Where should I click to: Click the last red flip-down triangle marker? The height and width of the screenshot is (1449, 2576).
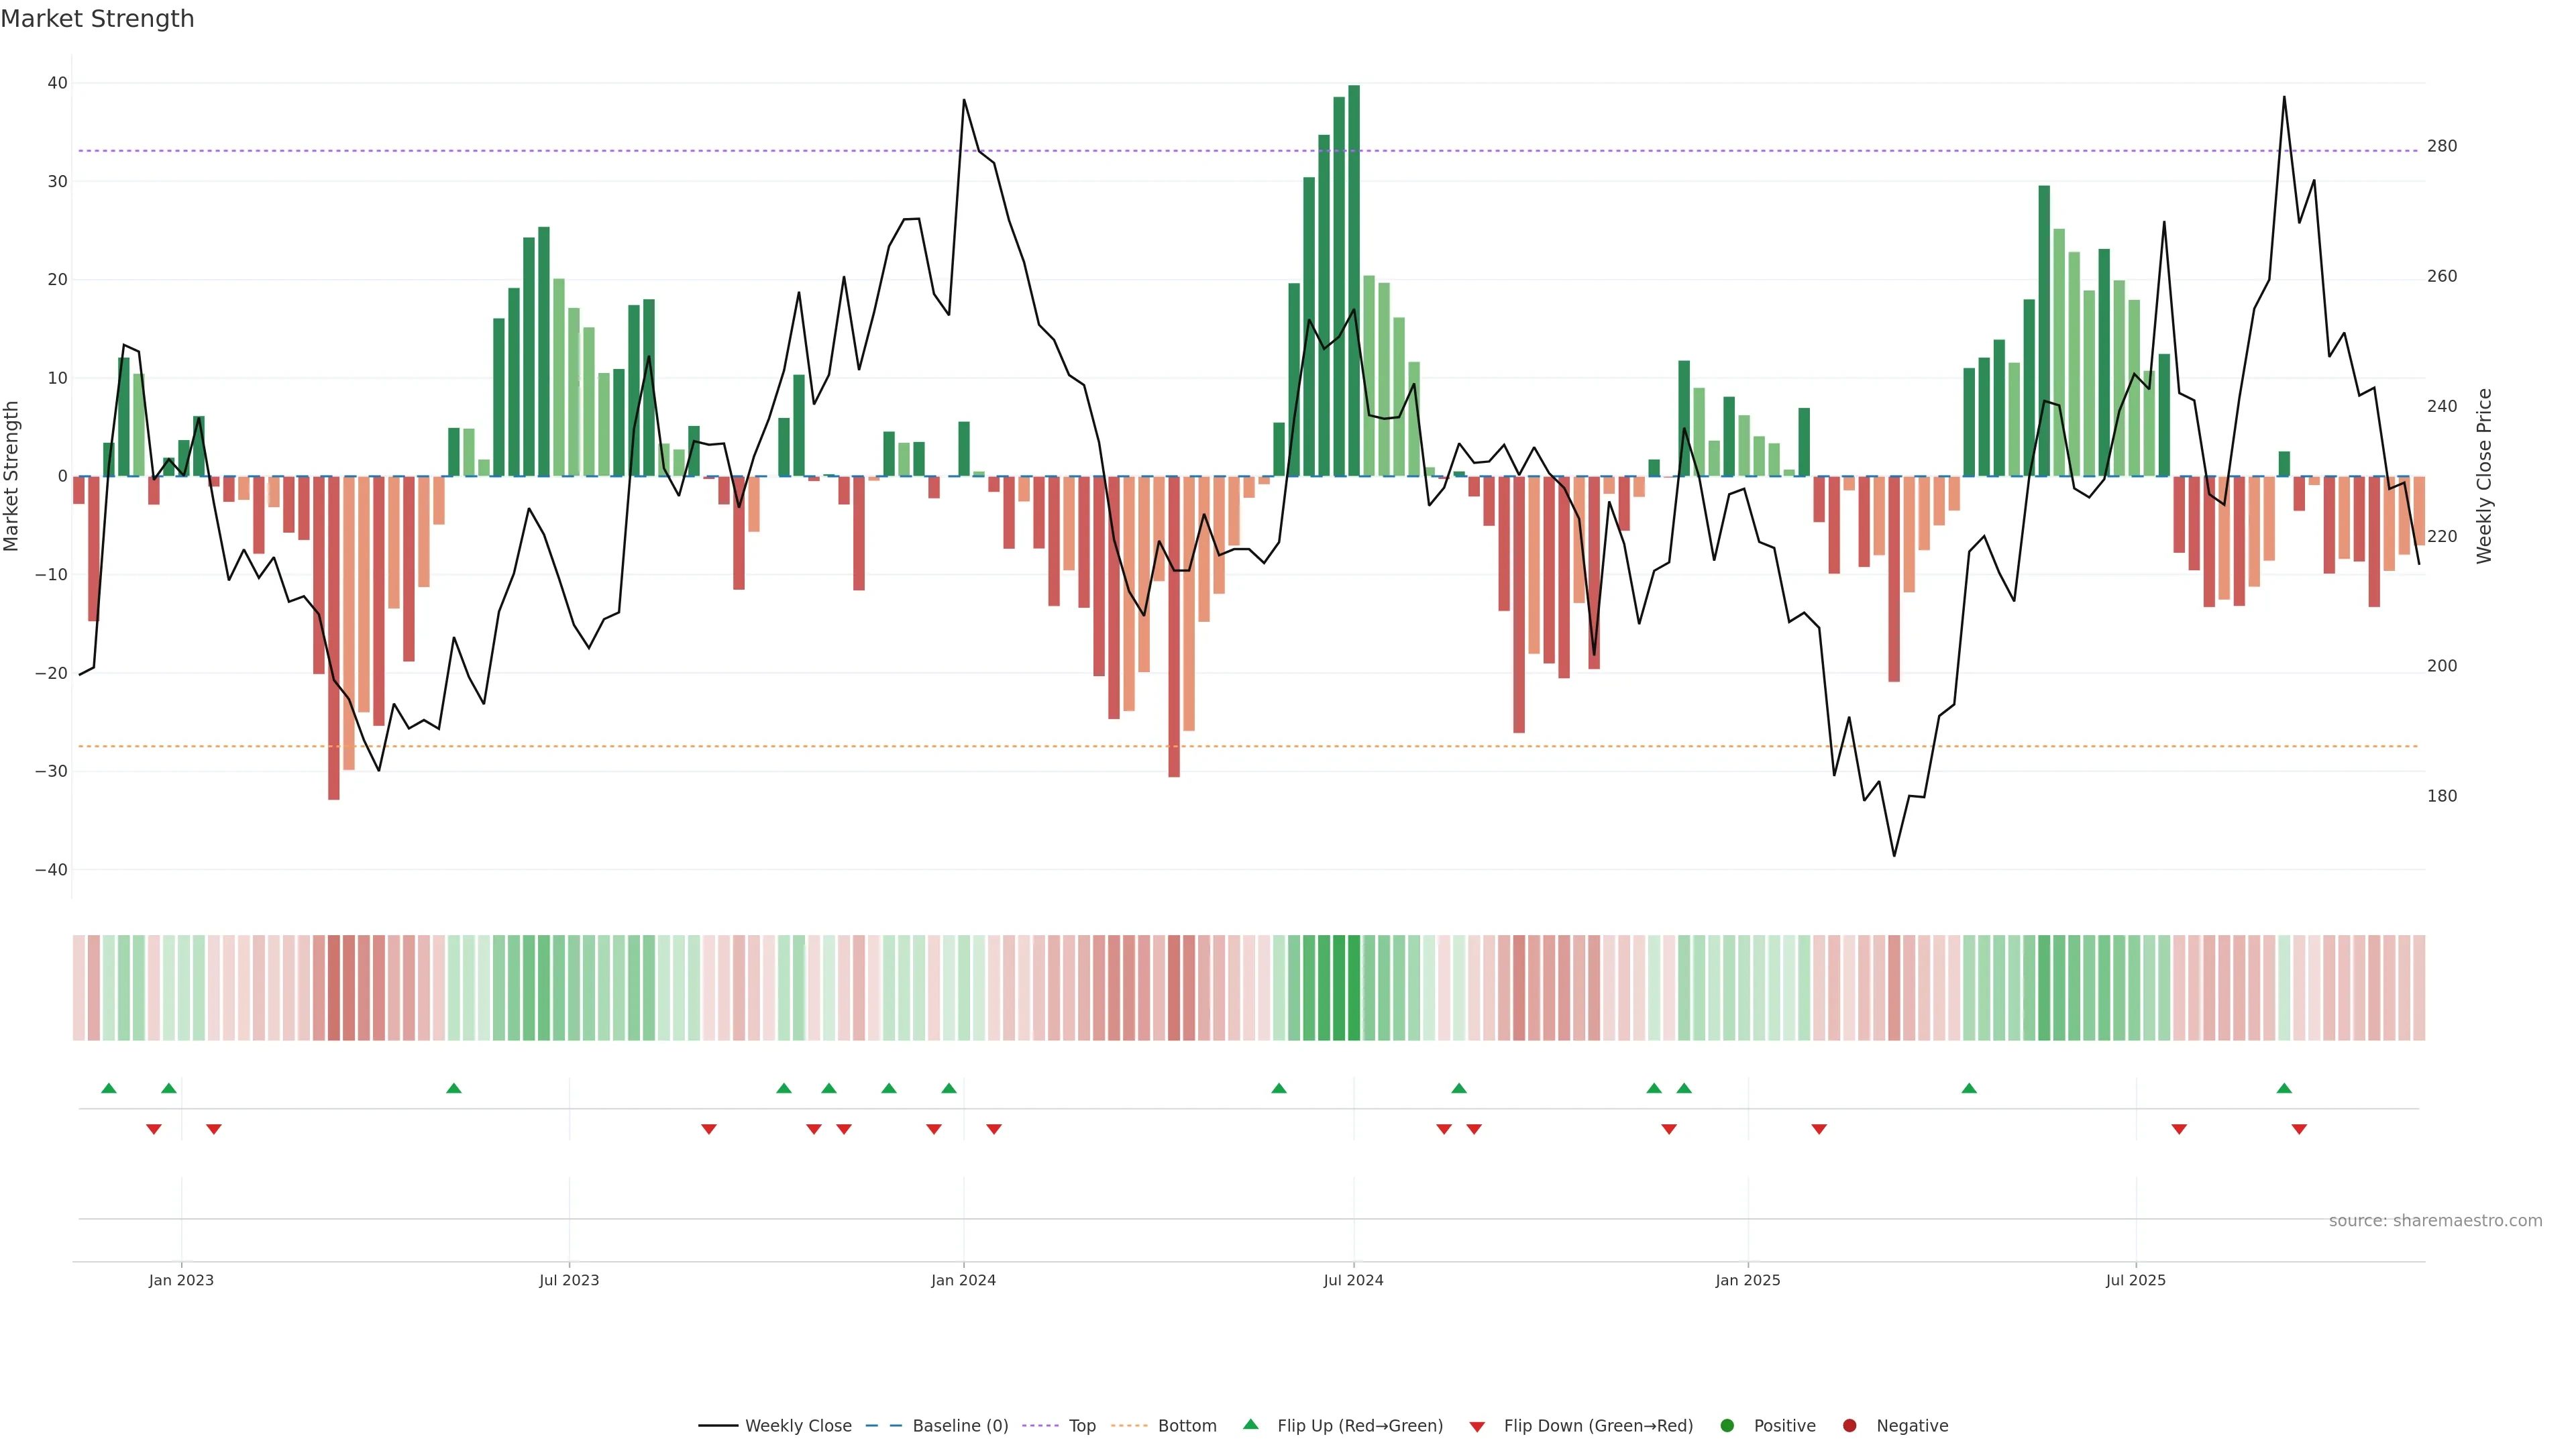(x=2299, y=1129)
